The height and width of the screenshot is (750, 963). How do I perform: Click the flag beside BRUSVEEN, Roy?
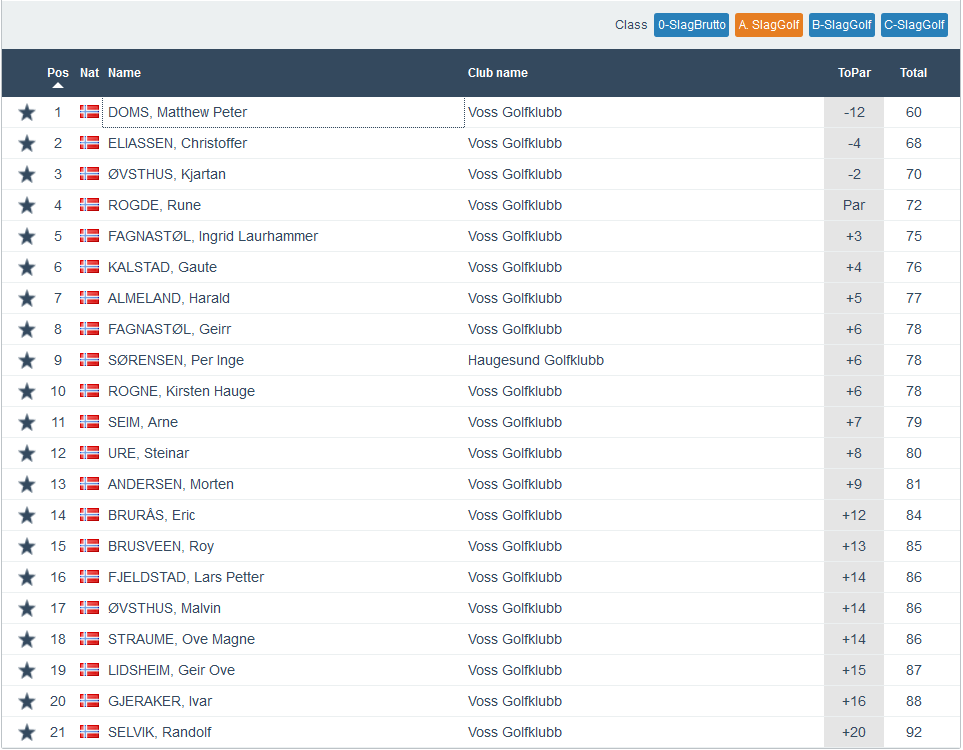point(90,546)
